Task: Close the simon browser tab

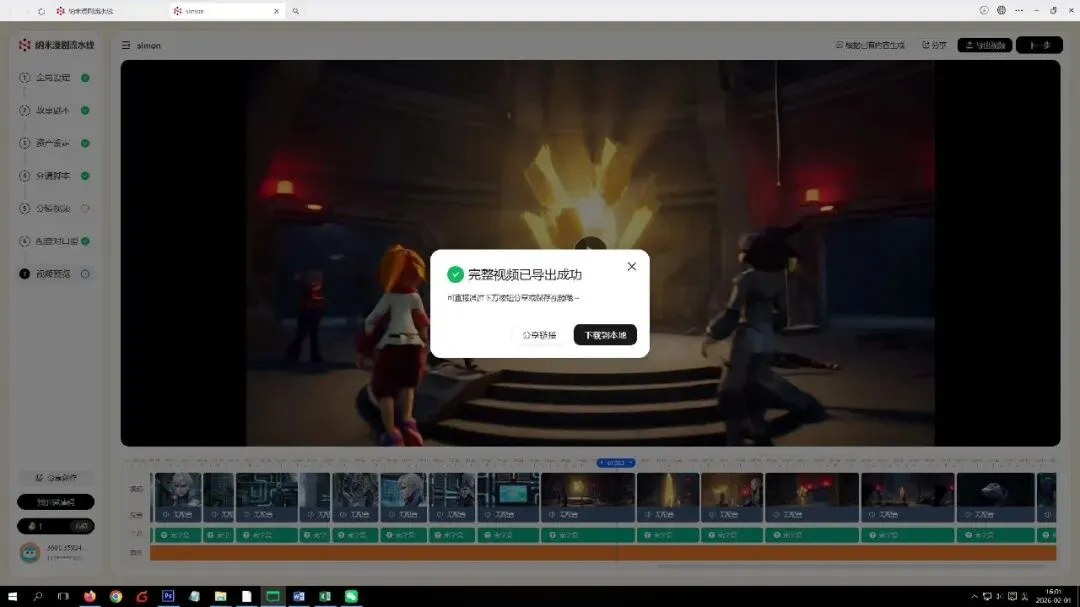Action: tap(276, 11)
